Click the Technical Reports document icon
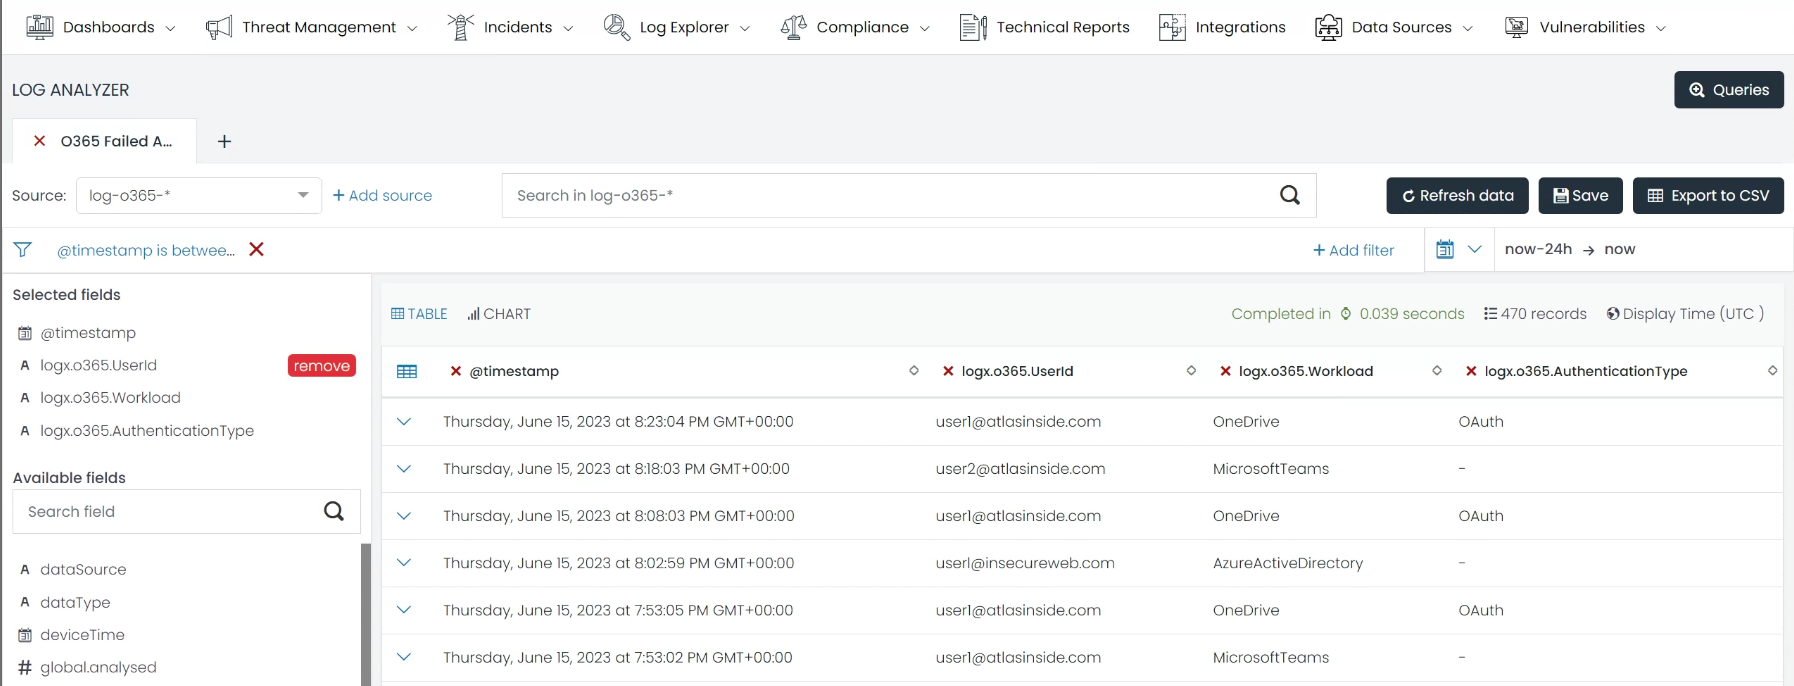This screenshot has width=1794, height=686. point(973,27)
